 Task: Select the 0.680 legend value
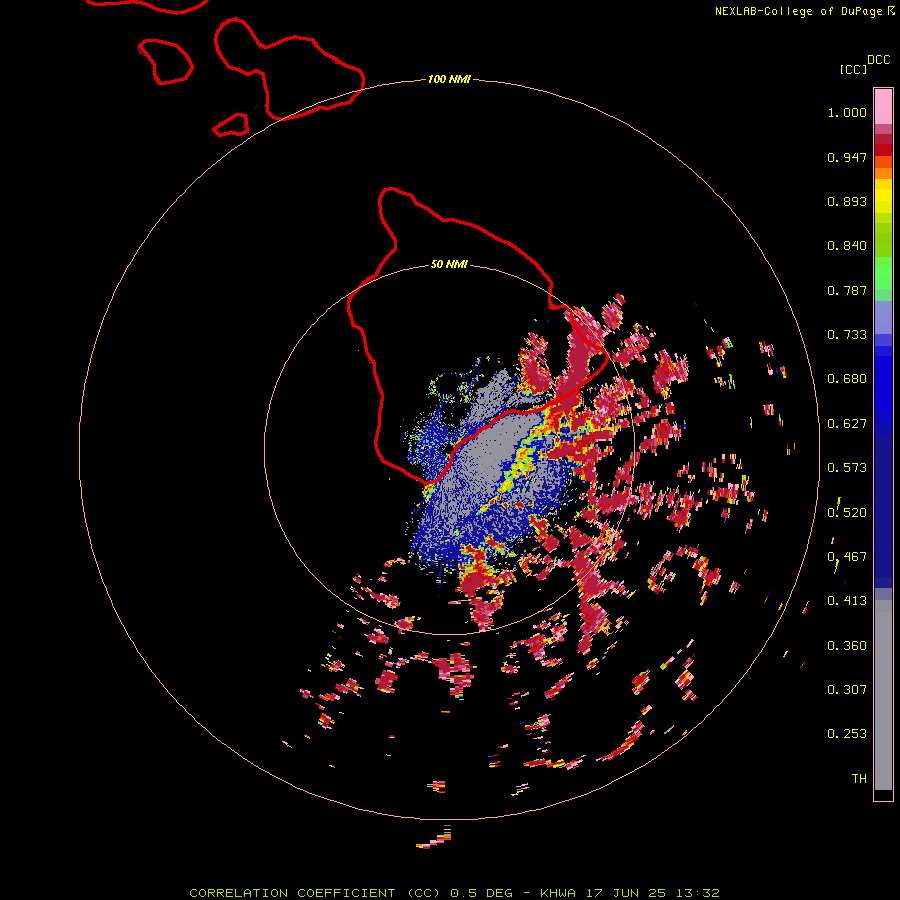(847, 379)
